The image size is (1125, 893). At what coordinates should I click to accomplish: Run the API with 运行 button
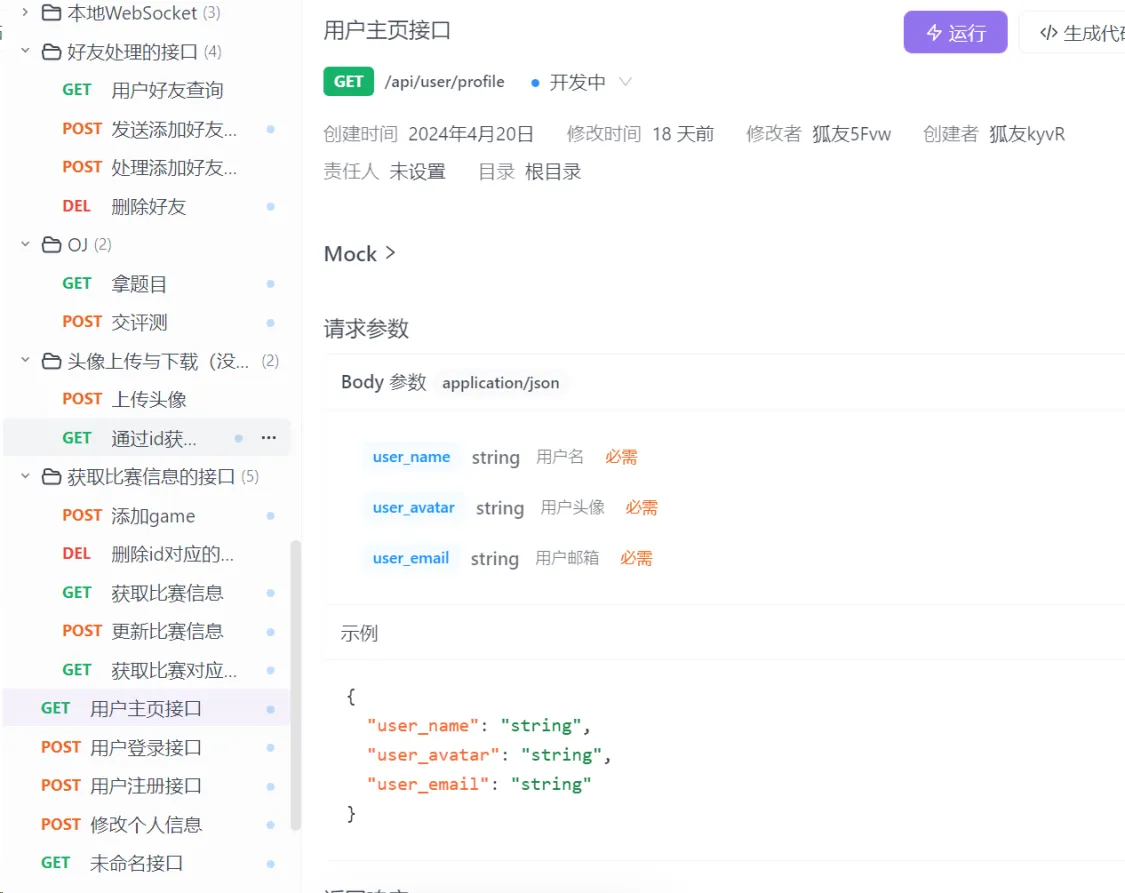click(955, 32)
